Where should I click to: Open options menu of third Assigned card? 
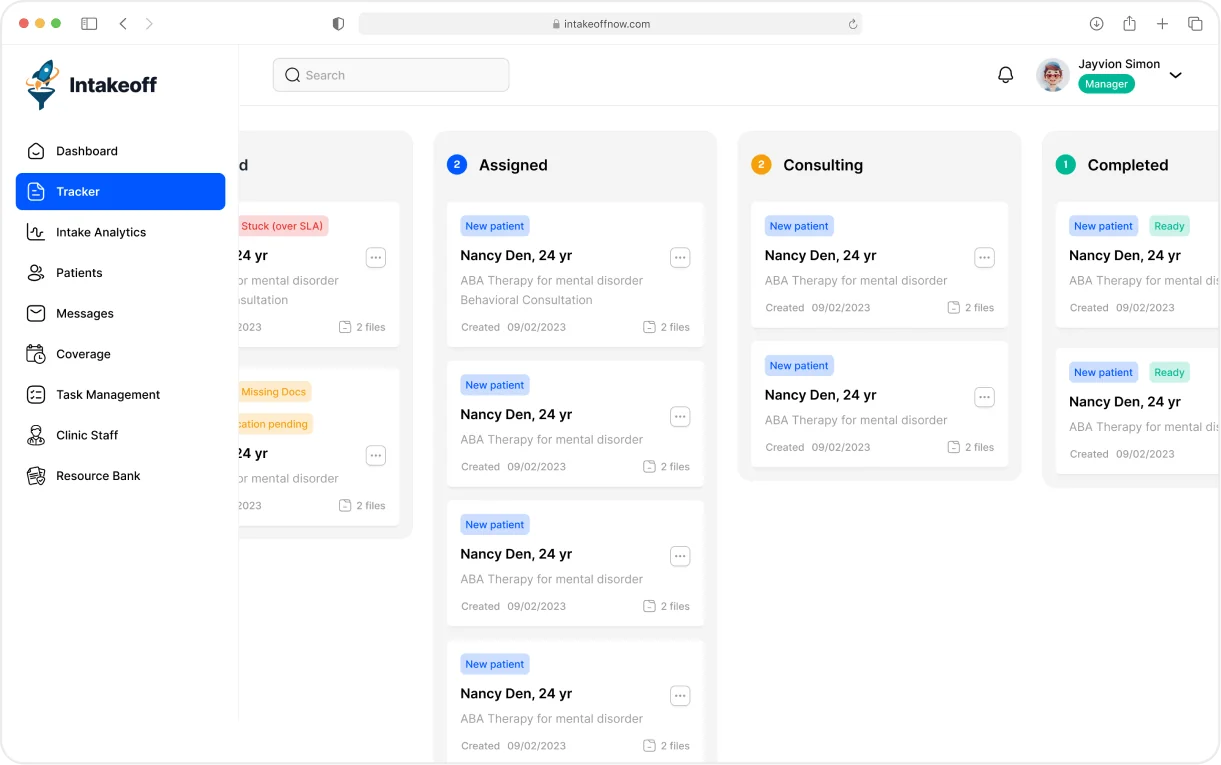point(680,557)
